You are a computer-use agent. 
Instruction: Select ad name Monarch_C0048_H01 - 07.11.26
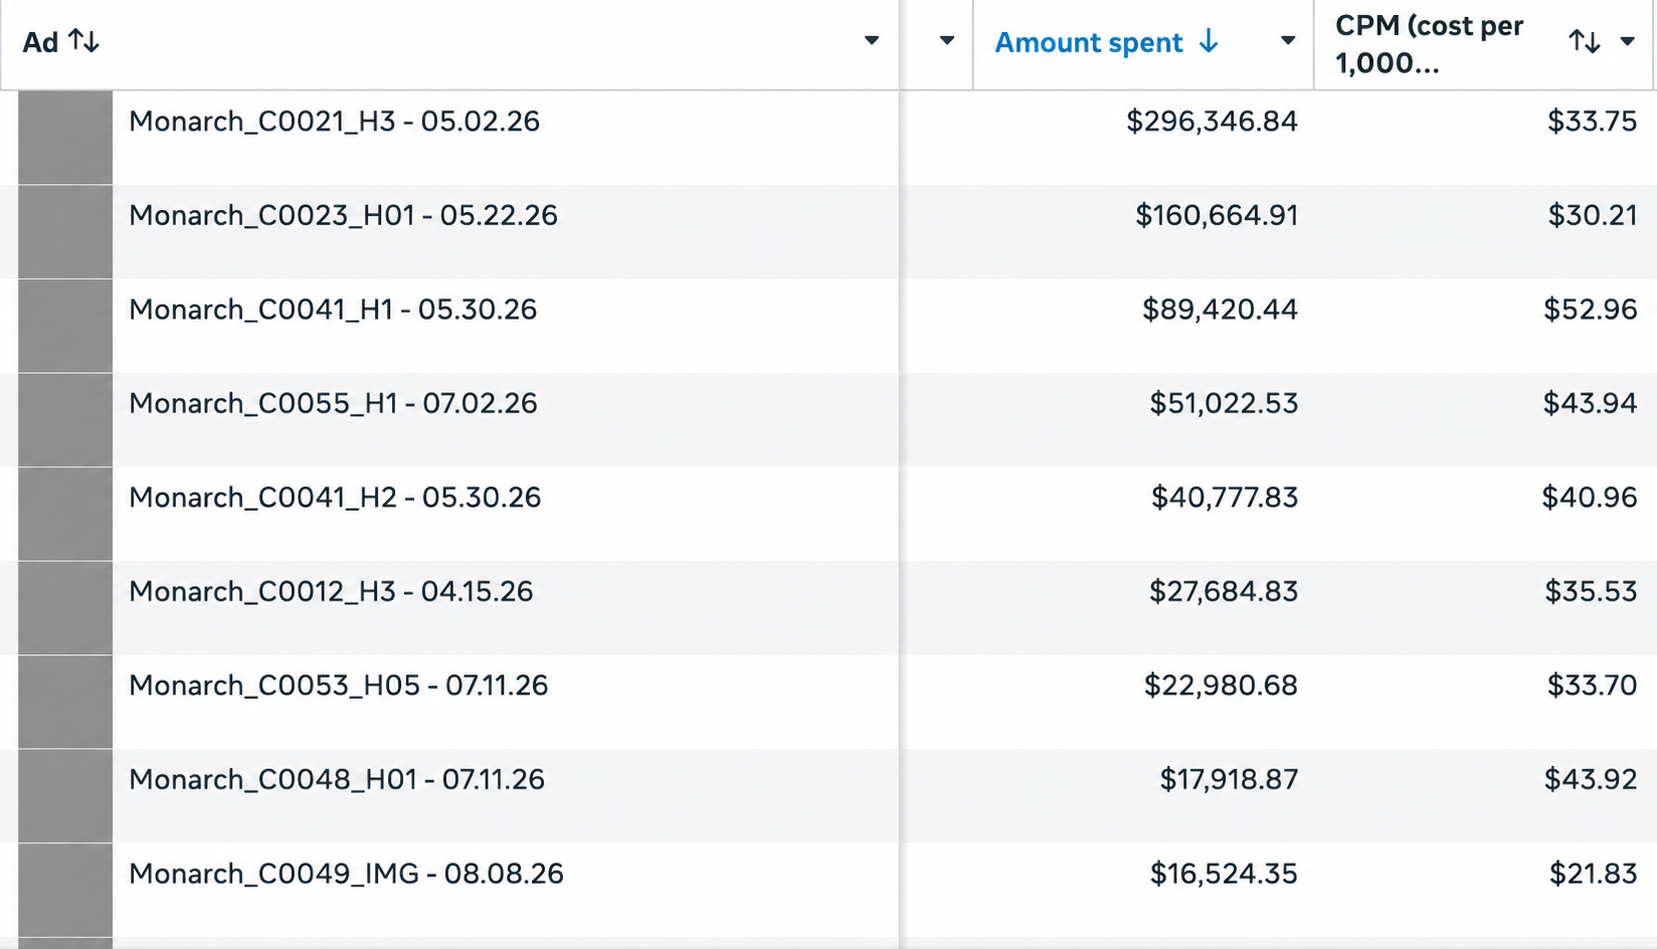click(337, 780)
